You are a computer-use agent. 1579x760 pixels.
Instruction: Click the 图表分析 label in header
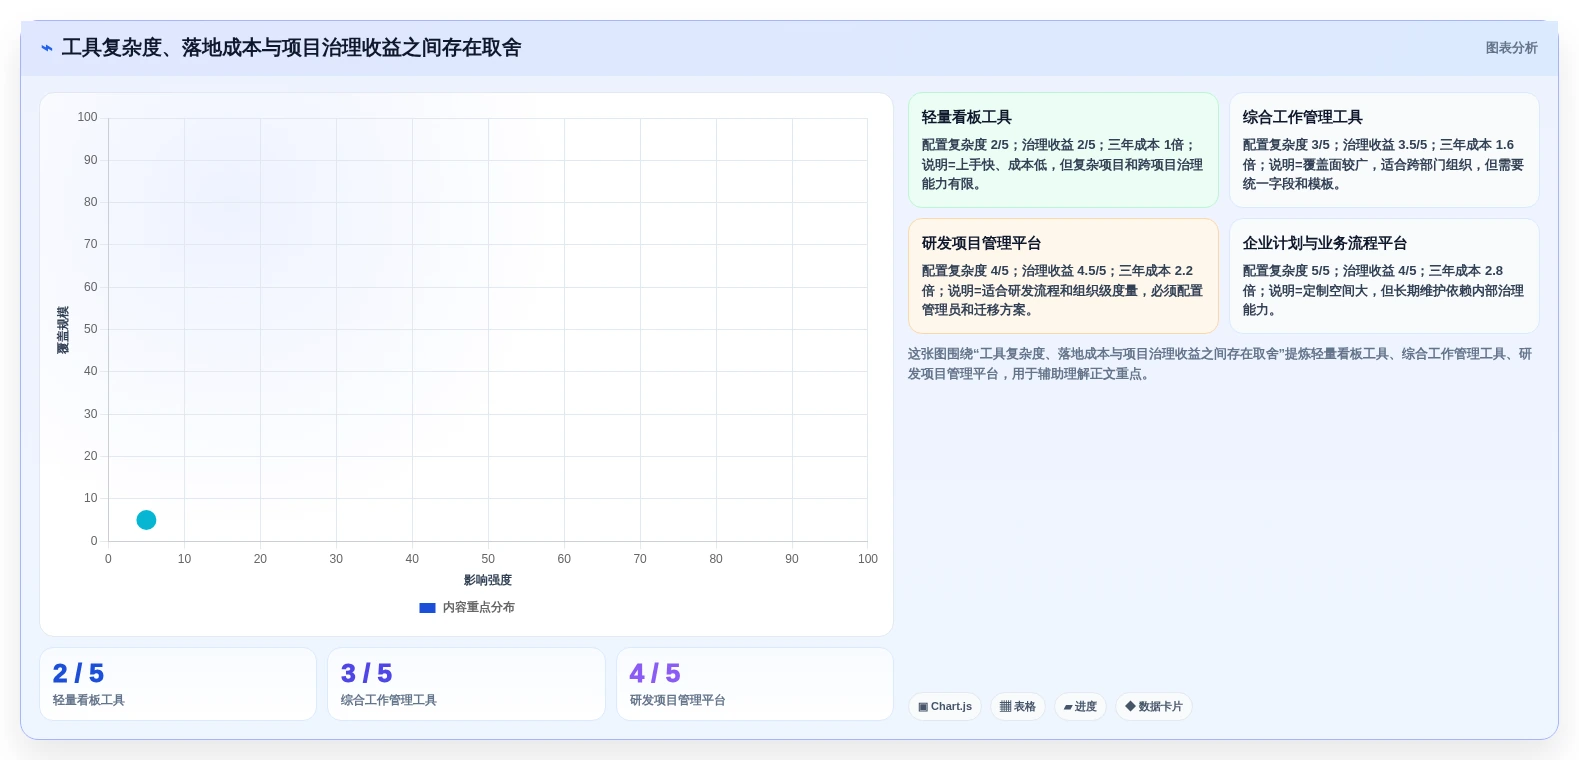1511,48
